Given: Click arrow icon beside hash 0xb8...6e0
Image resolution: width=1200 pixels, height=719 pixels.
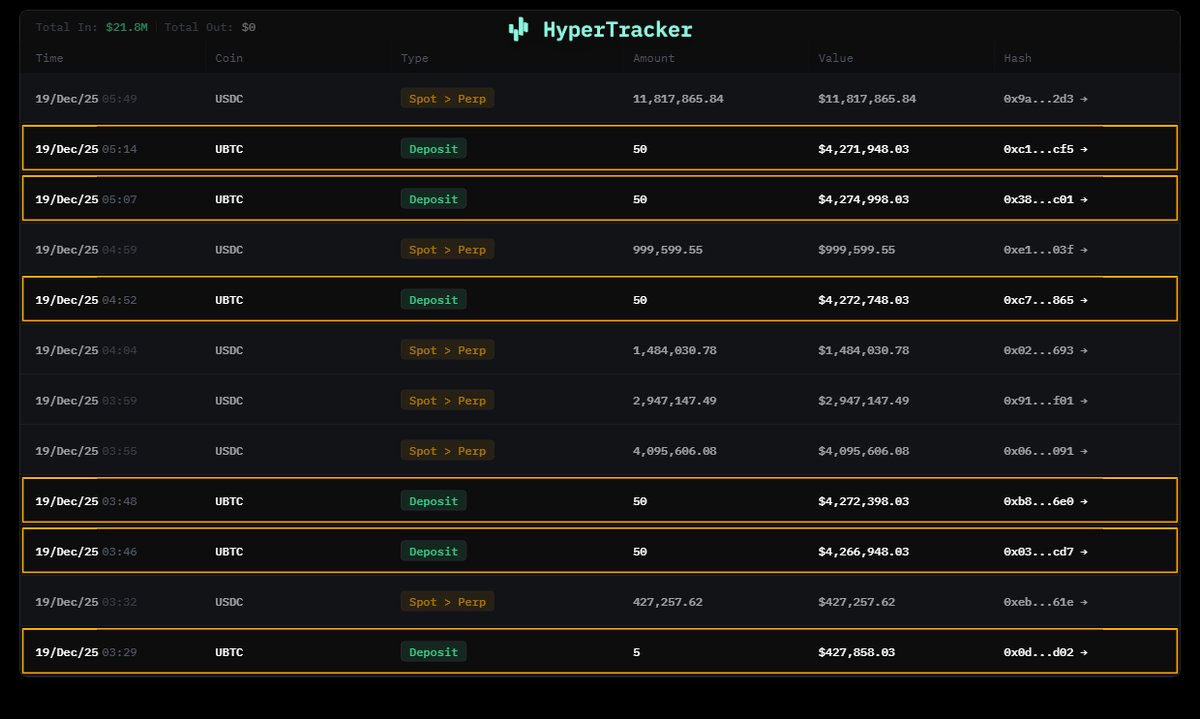Looking at the screenshot, I should [1084, 501].
